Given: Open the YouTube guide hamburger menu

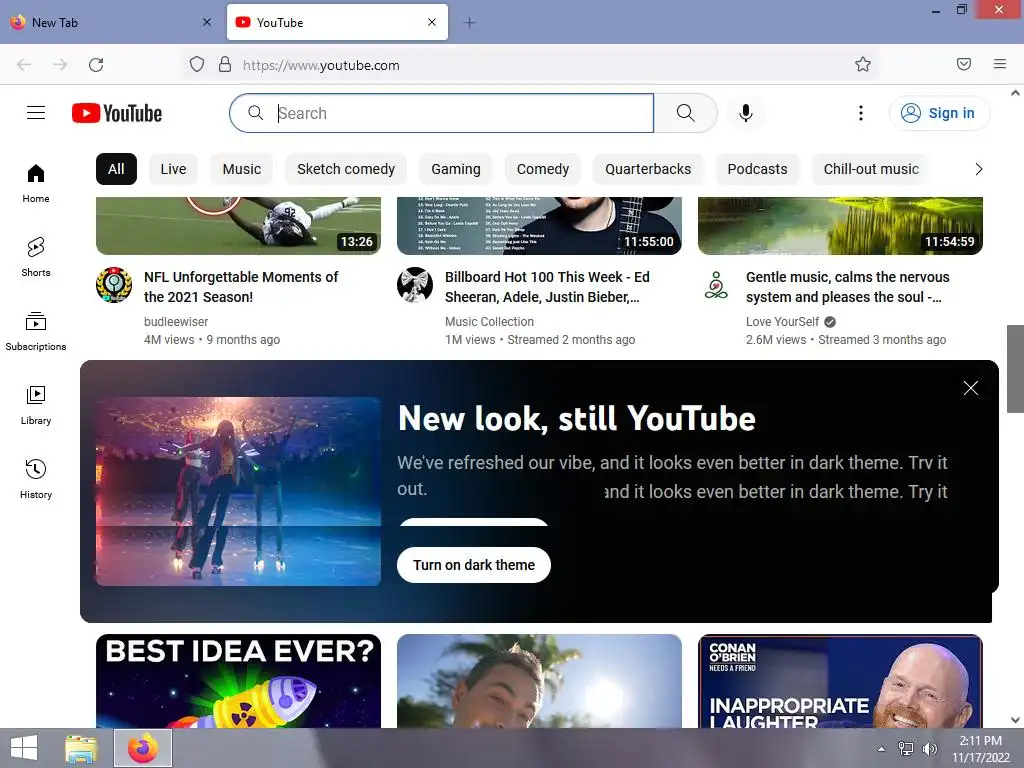Looking at the screenshot, I should coord(36,113).
